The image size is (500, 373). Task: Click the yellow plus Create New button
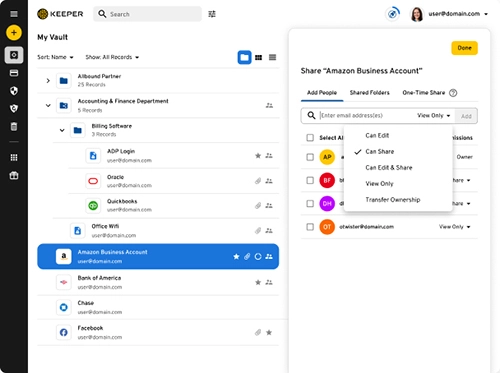coord(14,33)
